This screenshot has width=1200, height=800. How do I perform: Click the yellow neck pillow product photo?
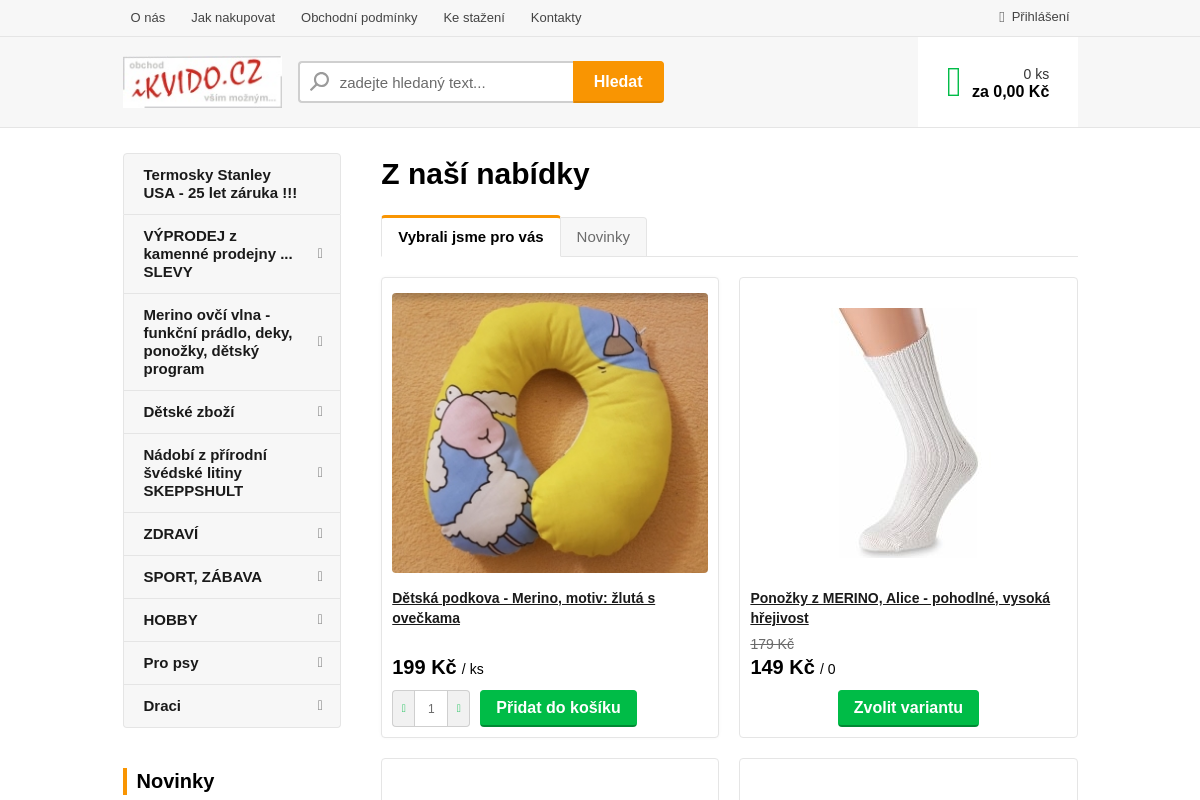point(549,432)
